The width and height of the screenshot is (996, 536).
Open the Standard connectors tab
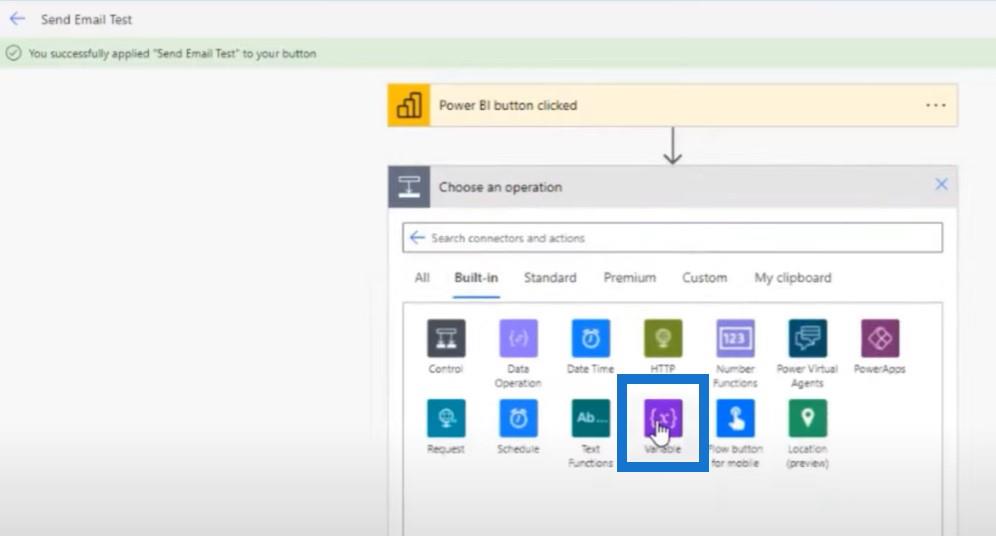click(x=550, y=278)
